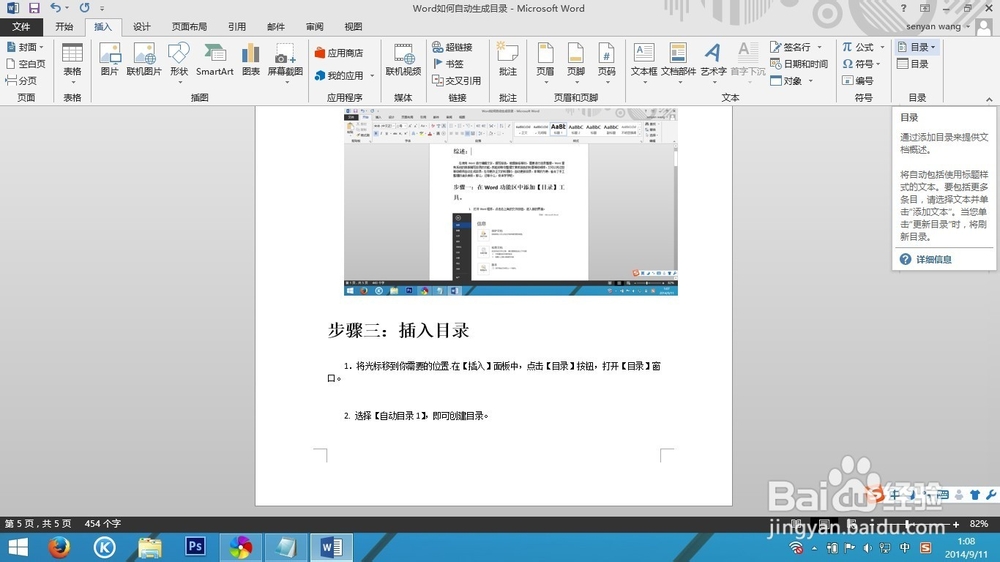Click the 82% zoom level
1000x562 pixels.
click(x=978, y=524)
